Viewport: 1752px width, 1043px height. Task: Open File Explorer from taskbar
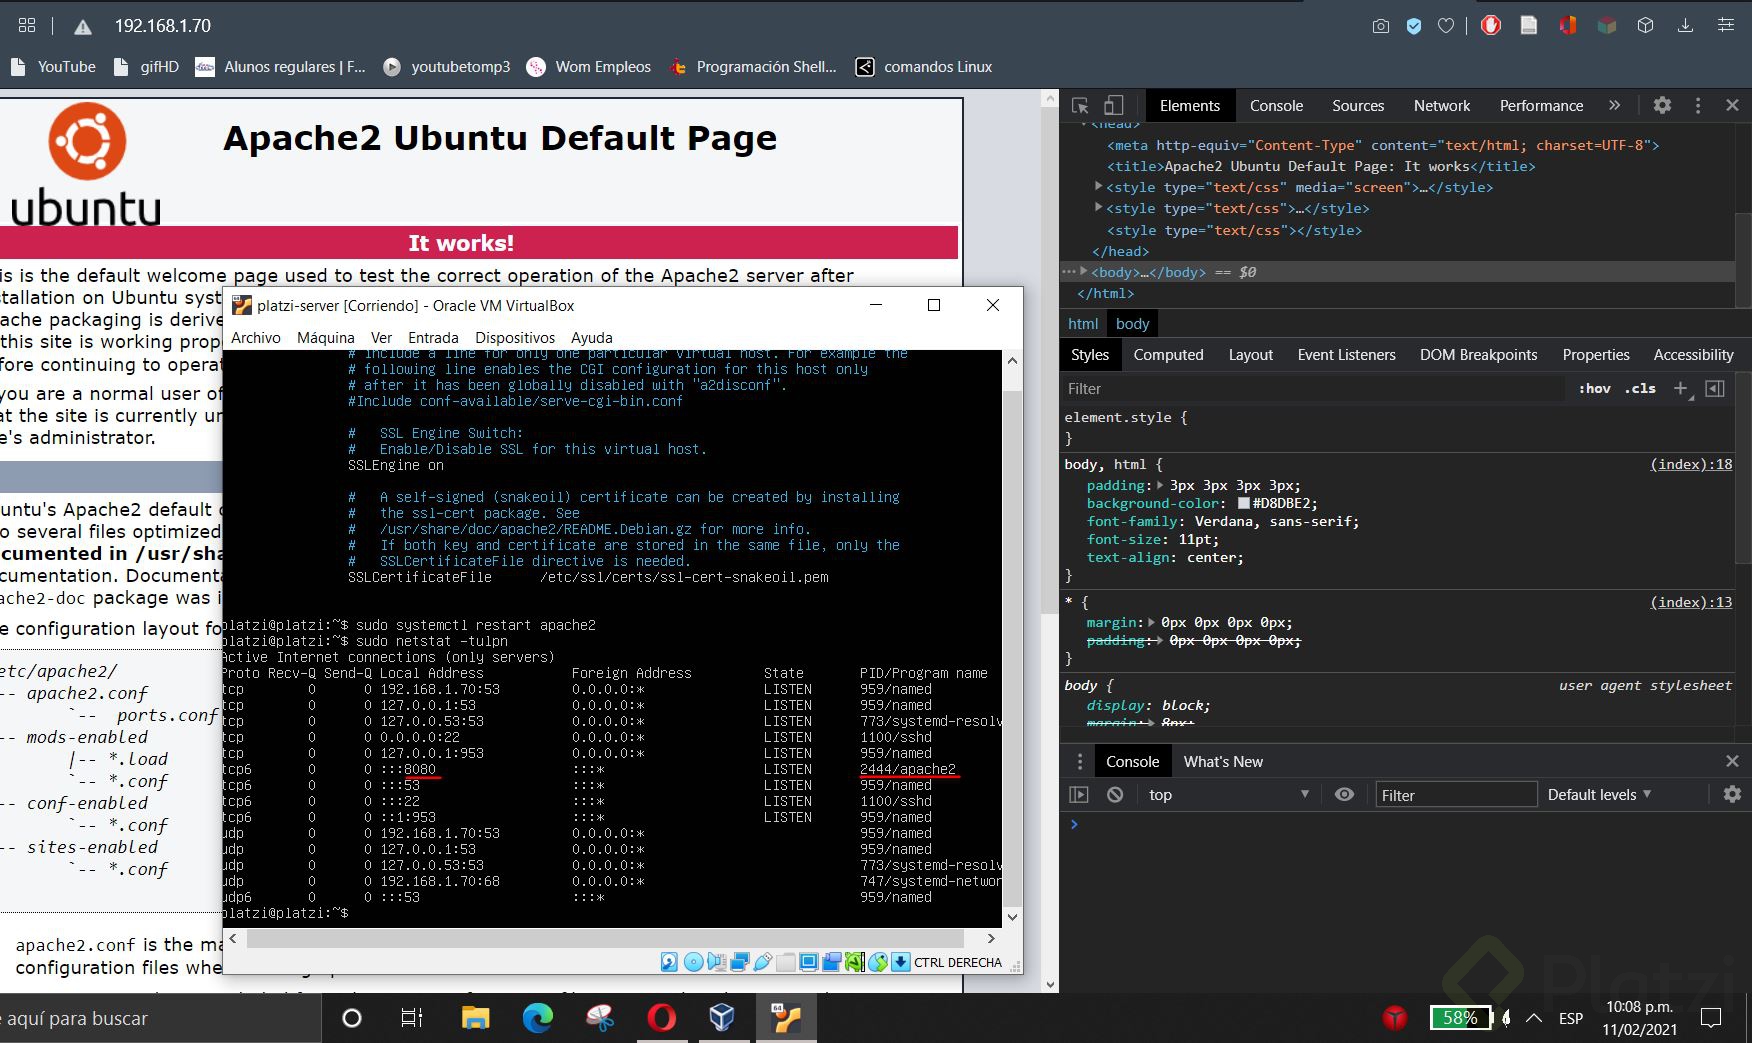(x=476, y=1018)
